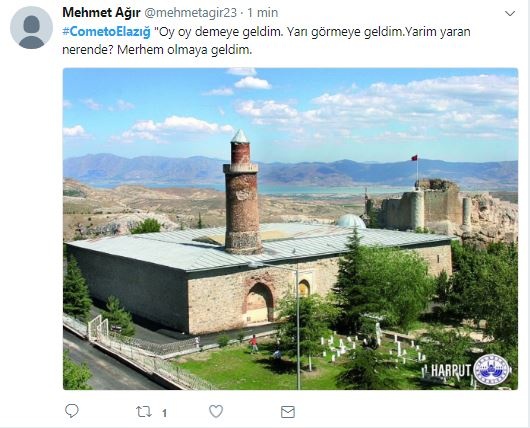Open the attached Harput mosque photo
The width and height of the screenshot is (530, 428).
point(290,229)
